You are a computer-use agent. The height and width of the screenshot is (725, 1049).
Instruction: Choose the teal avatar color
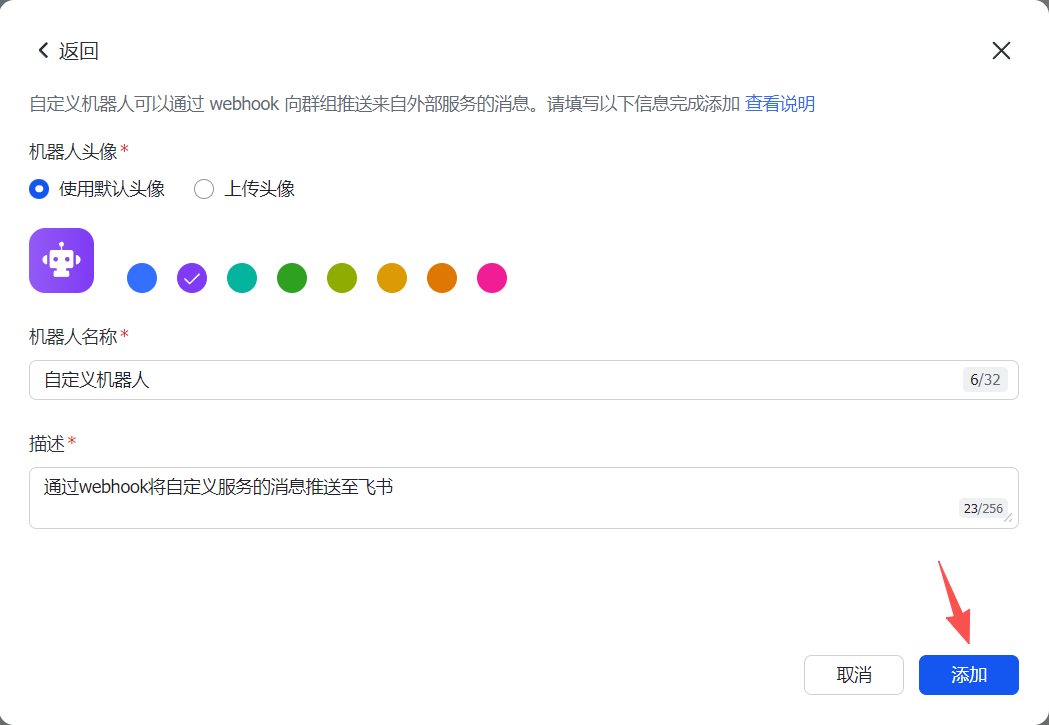[x=242, y=278]
